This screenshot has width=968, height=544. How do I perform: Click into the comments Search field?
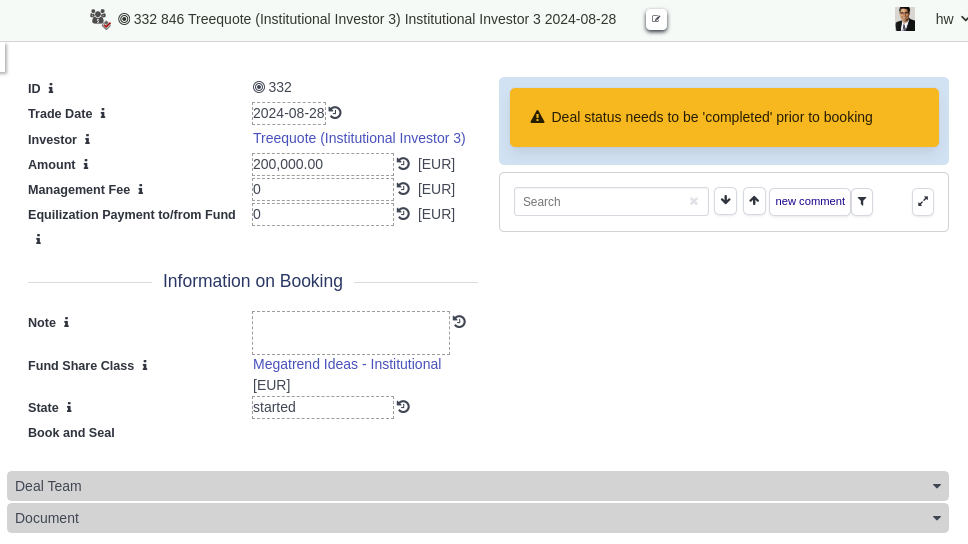coord(602,202)
